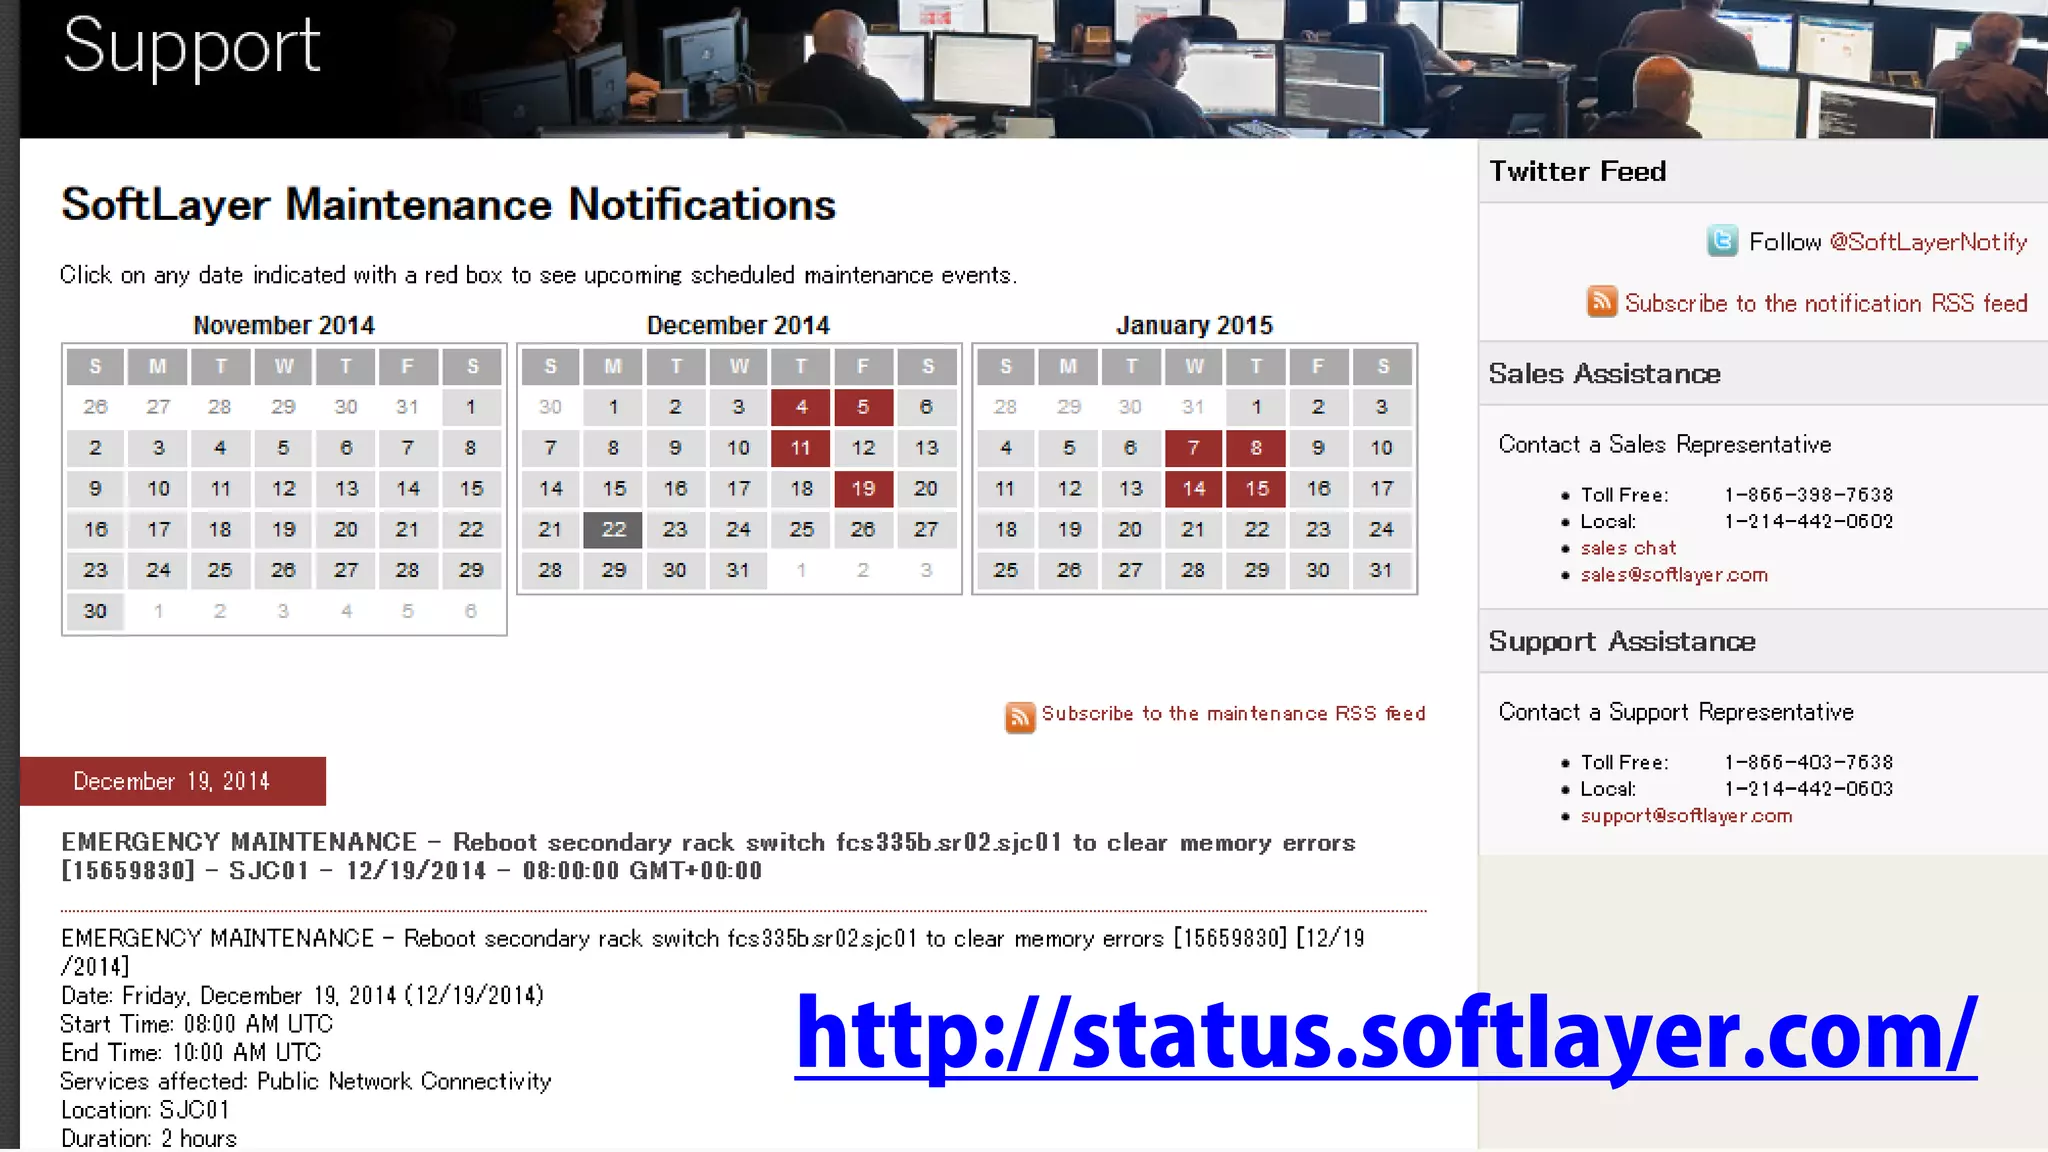Viewport: 2048px width, 1152px height.
Task: Select January 14 red maintenance date
Action: pyautogui.click(x=1194, y=489)
